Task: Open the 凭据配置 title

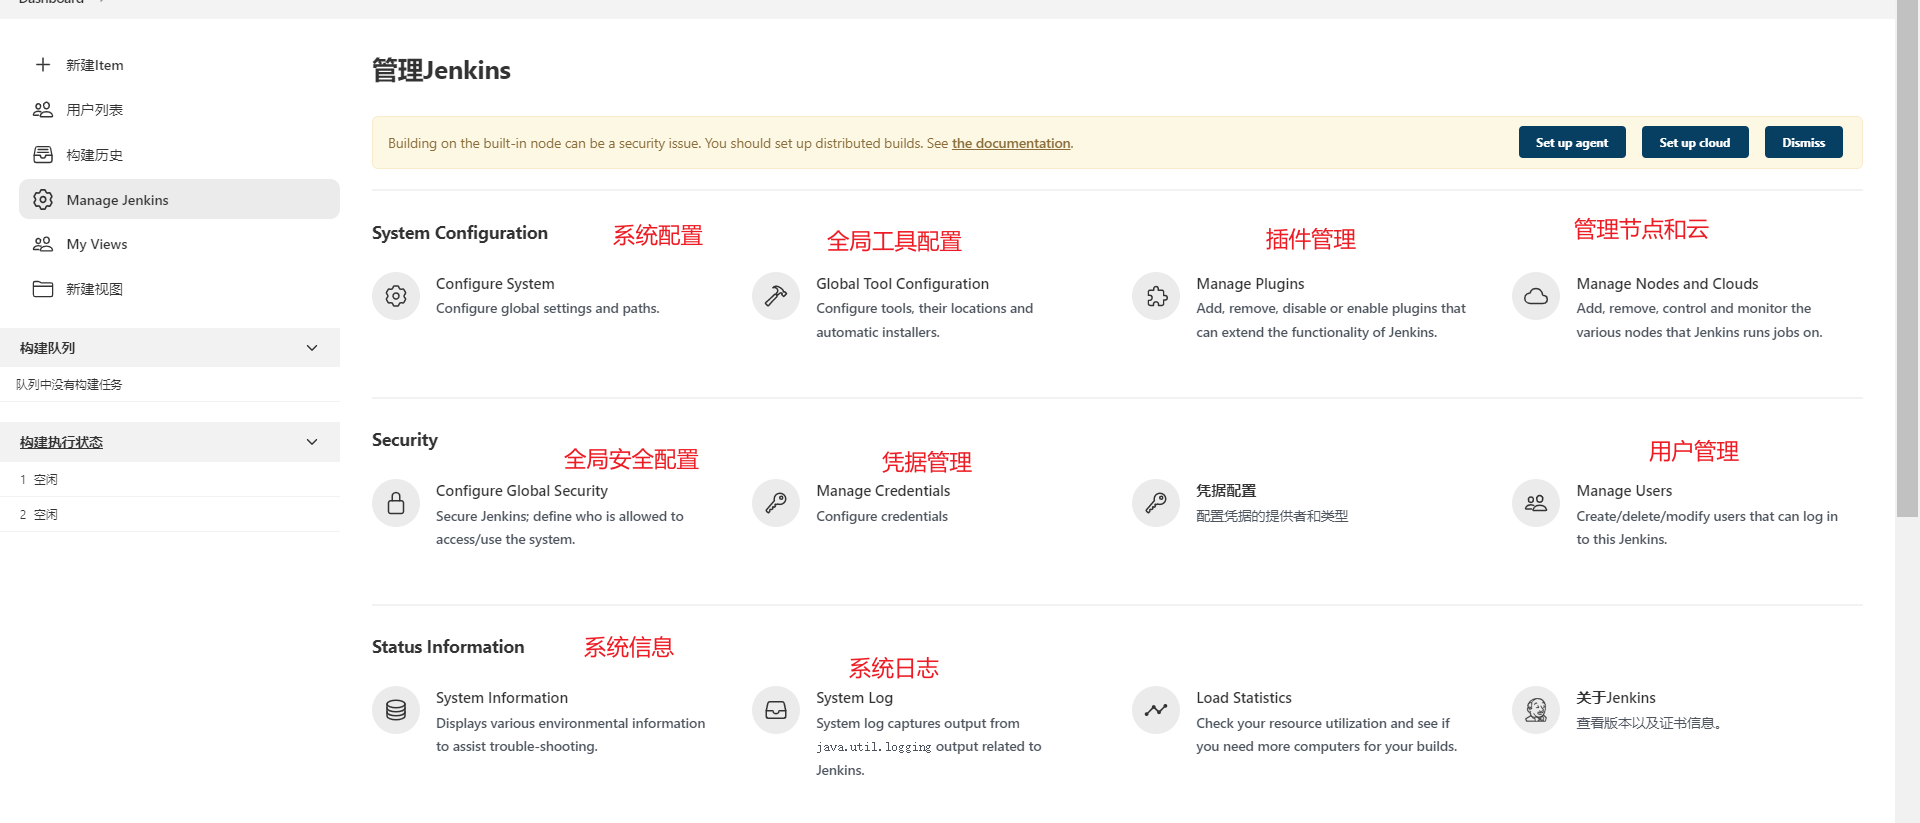Action: pyautogui.click(x=1226, y=491)
